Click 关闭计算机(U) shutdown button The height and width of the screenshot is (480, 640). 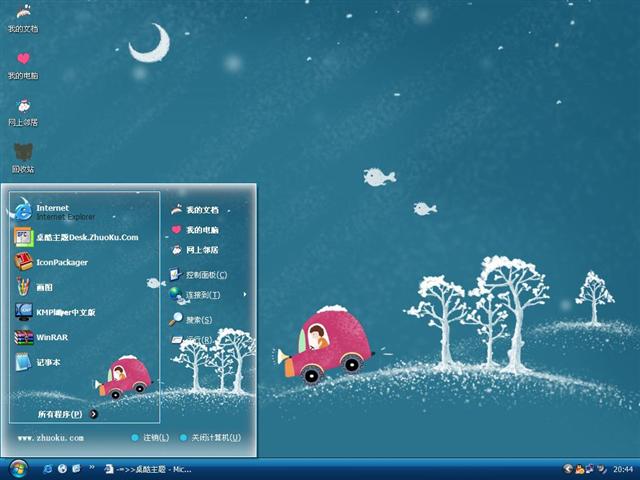pyautogui.click(x=210, y=438)
